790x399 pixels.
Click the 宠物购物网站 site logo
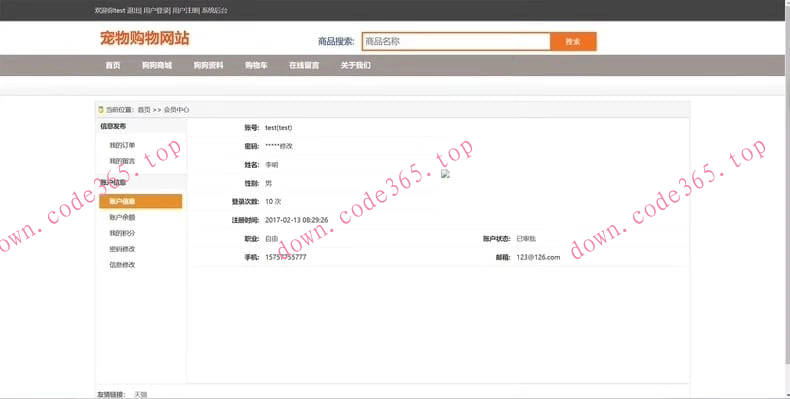point(145,38)
